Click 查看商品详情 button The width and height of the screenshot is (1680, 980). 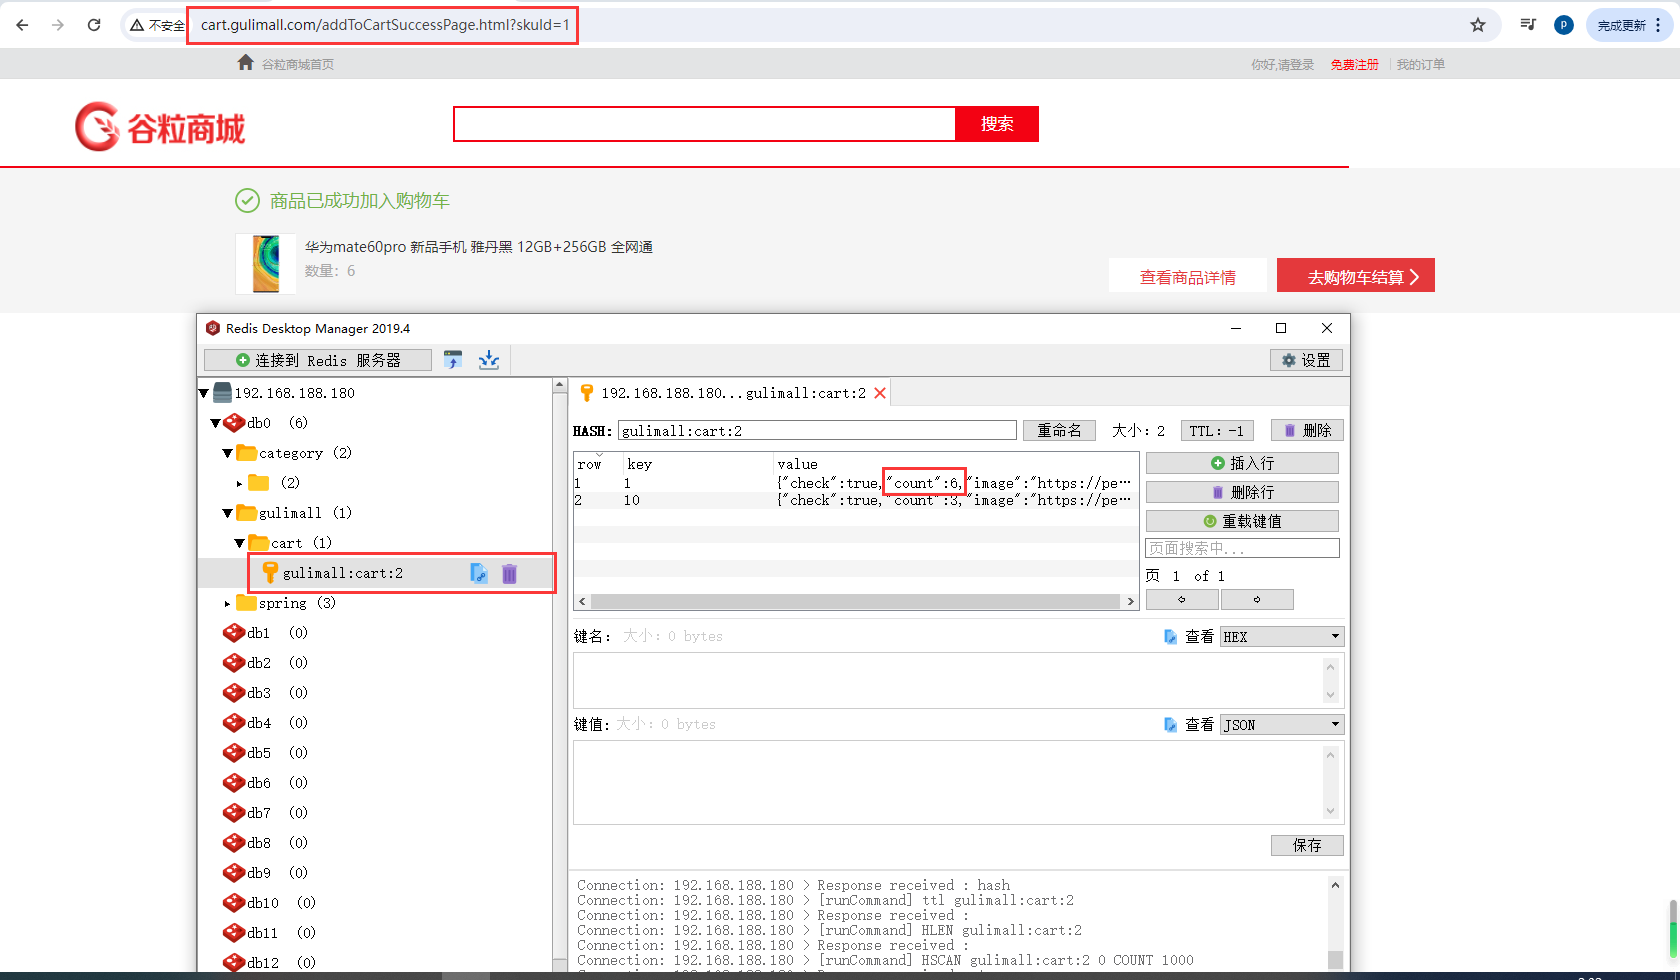coord(1188,277)
